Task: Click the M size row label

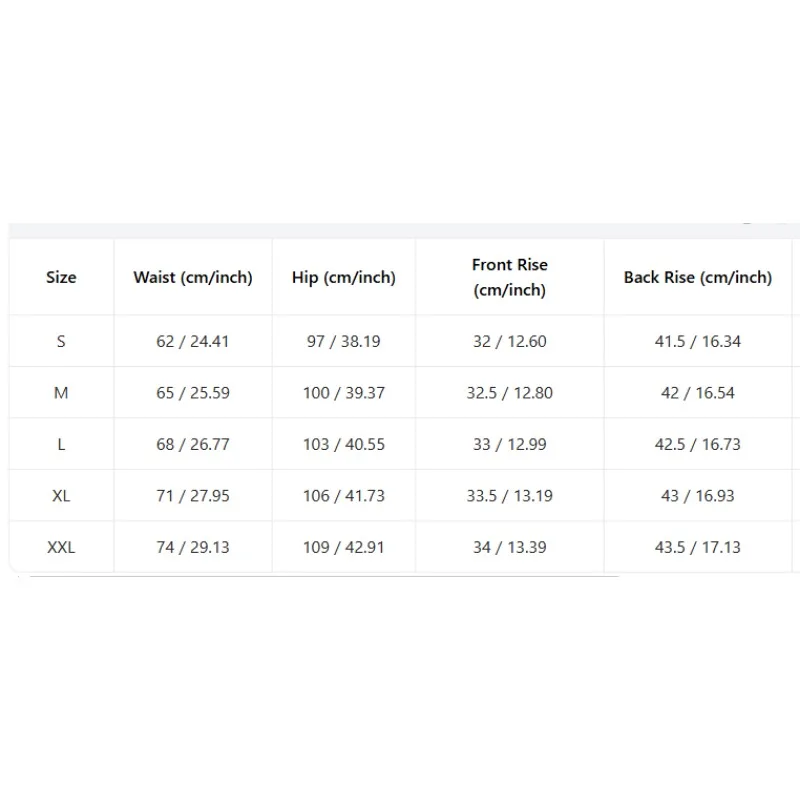Action: [x=61, y=392]
